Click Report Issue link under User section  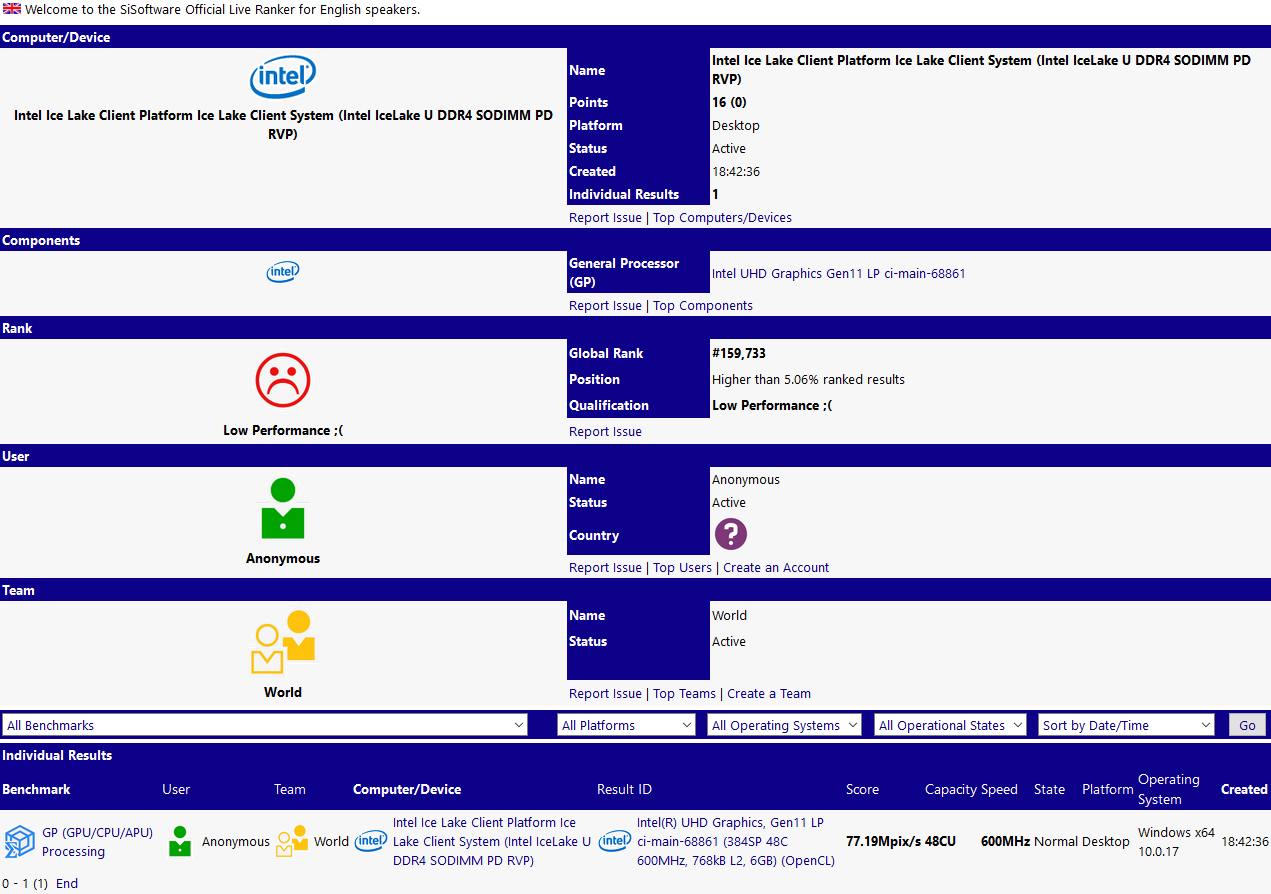(x=605, y=568)
